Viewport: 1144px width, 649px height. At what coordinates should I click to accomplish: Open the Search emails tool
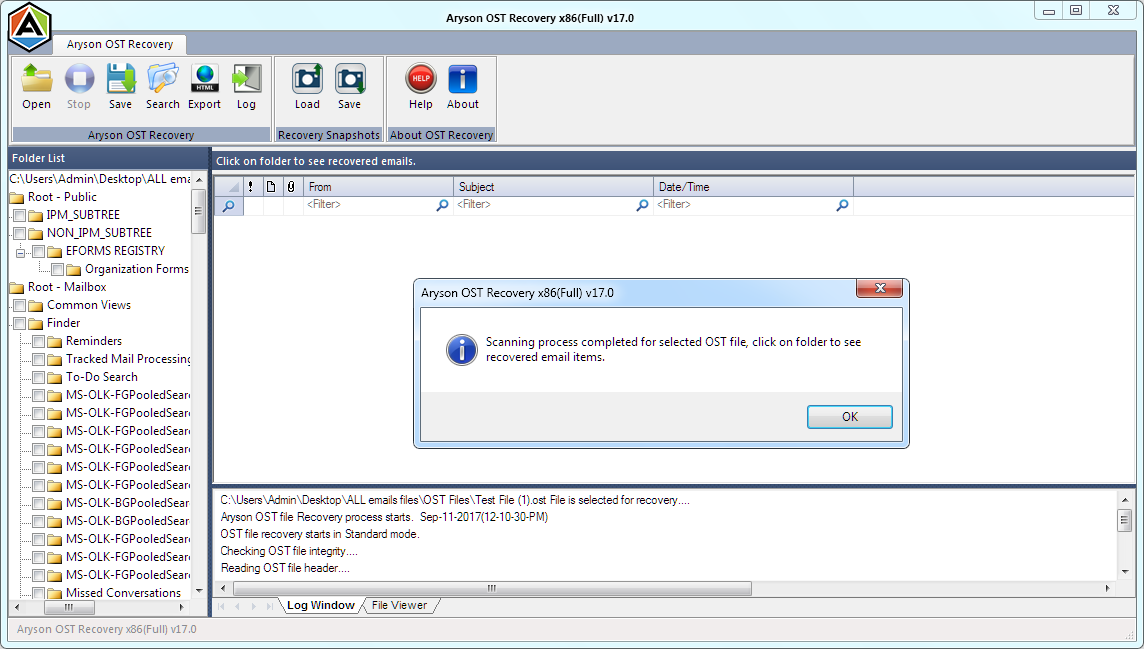[163, 79]
